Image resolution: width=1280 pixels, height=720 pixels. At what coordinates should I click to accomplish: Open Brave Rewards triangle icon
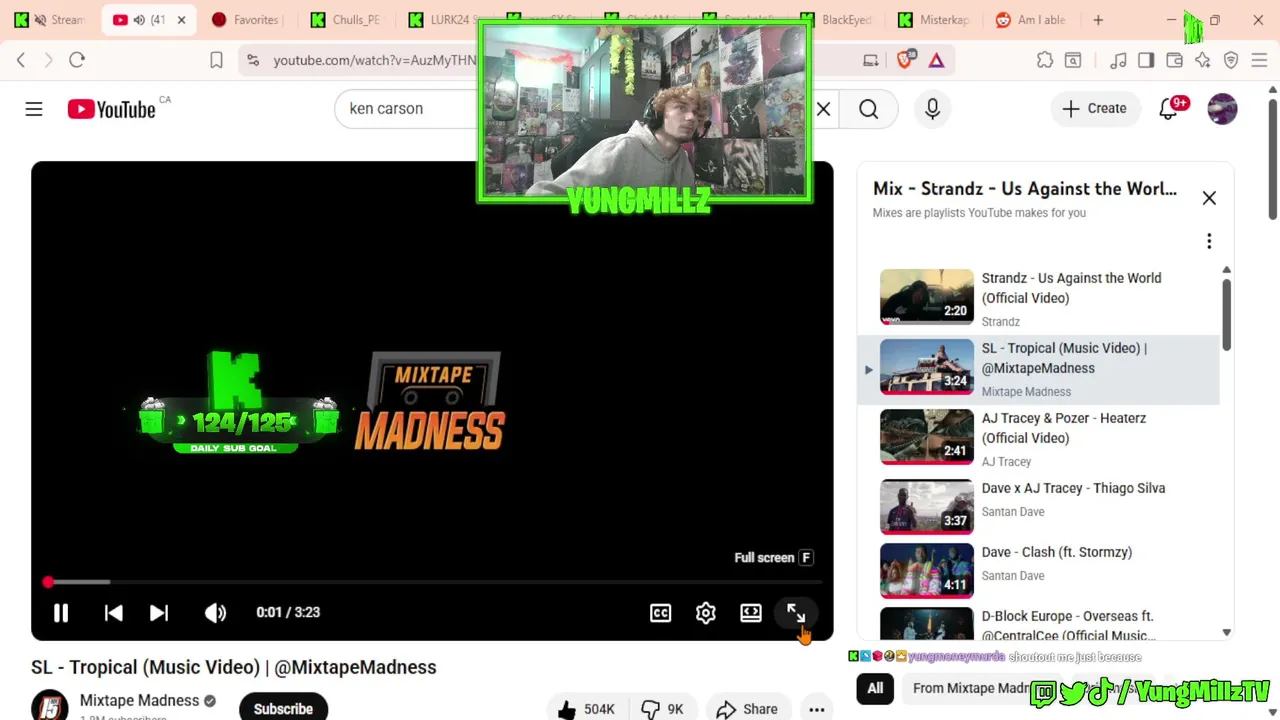pos(937,60)
